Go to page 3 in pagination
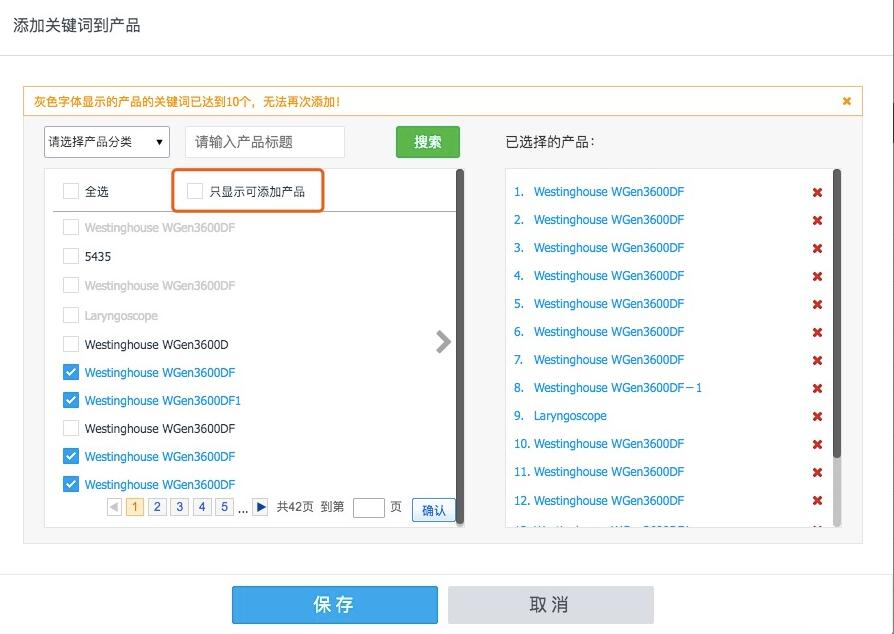 [x=180, y=507]
